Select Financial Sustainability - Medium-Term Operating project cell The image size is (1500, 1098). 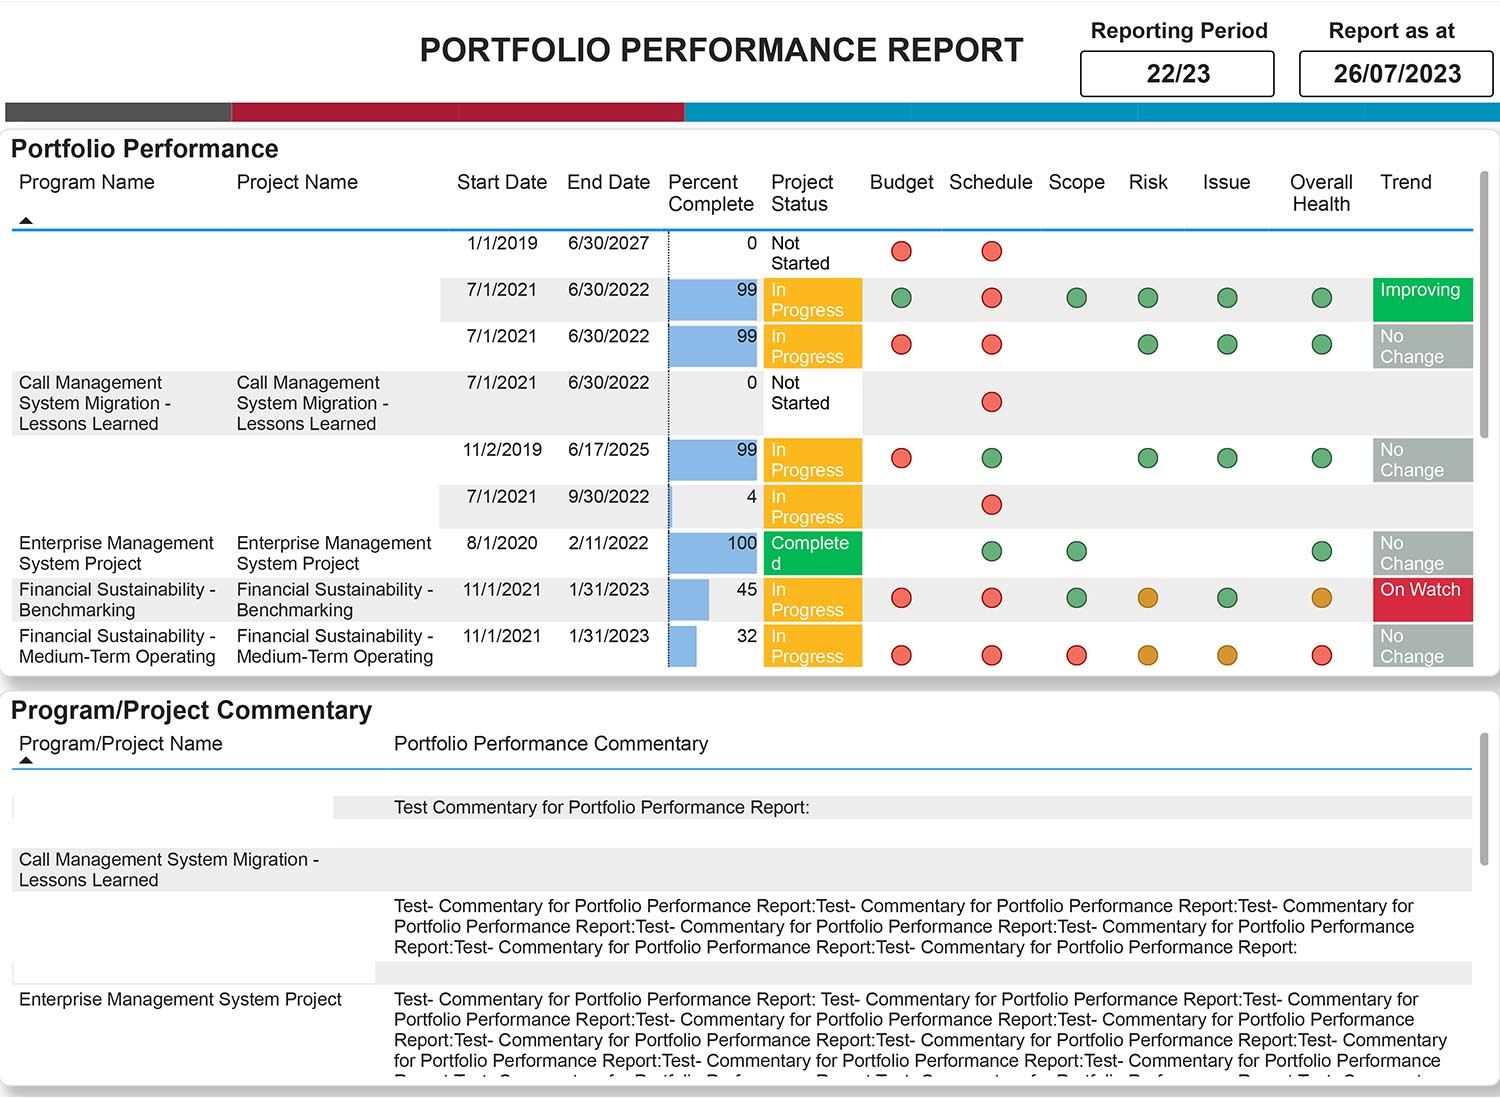(335, 646)
